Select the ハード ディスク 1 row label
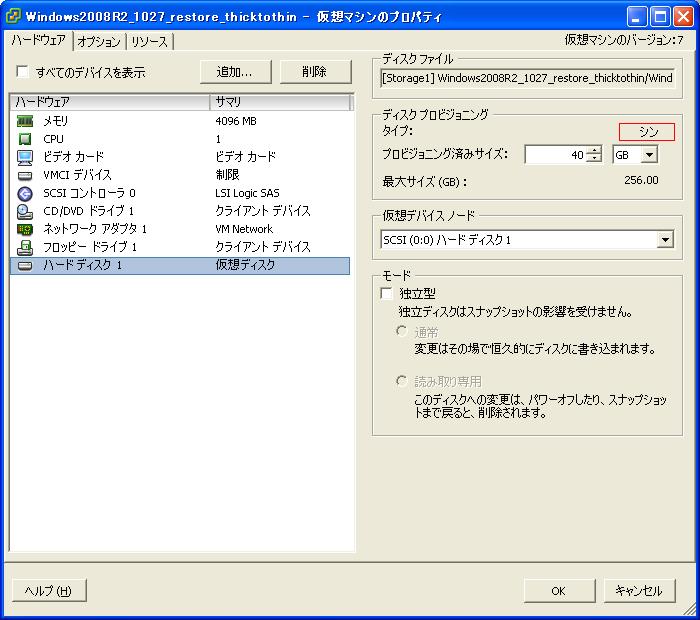Image resolution: width=700 pixels, height=620 pixels. [83, 265]
